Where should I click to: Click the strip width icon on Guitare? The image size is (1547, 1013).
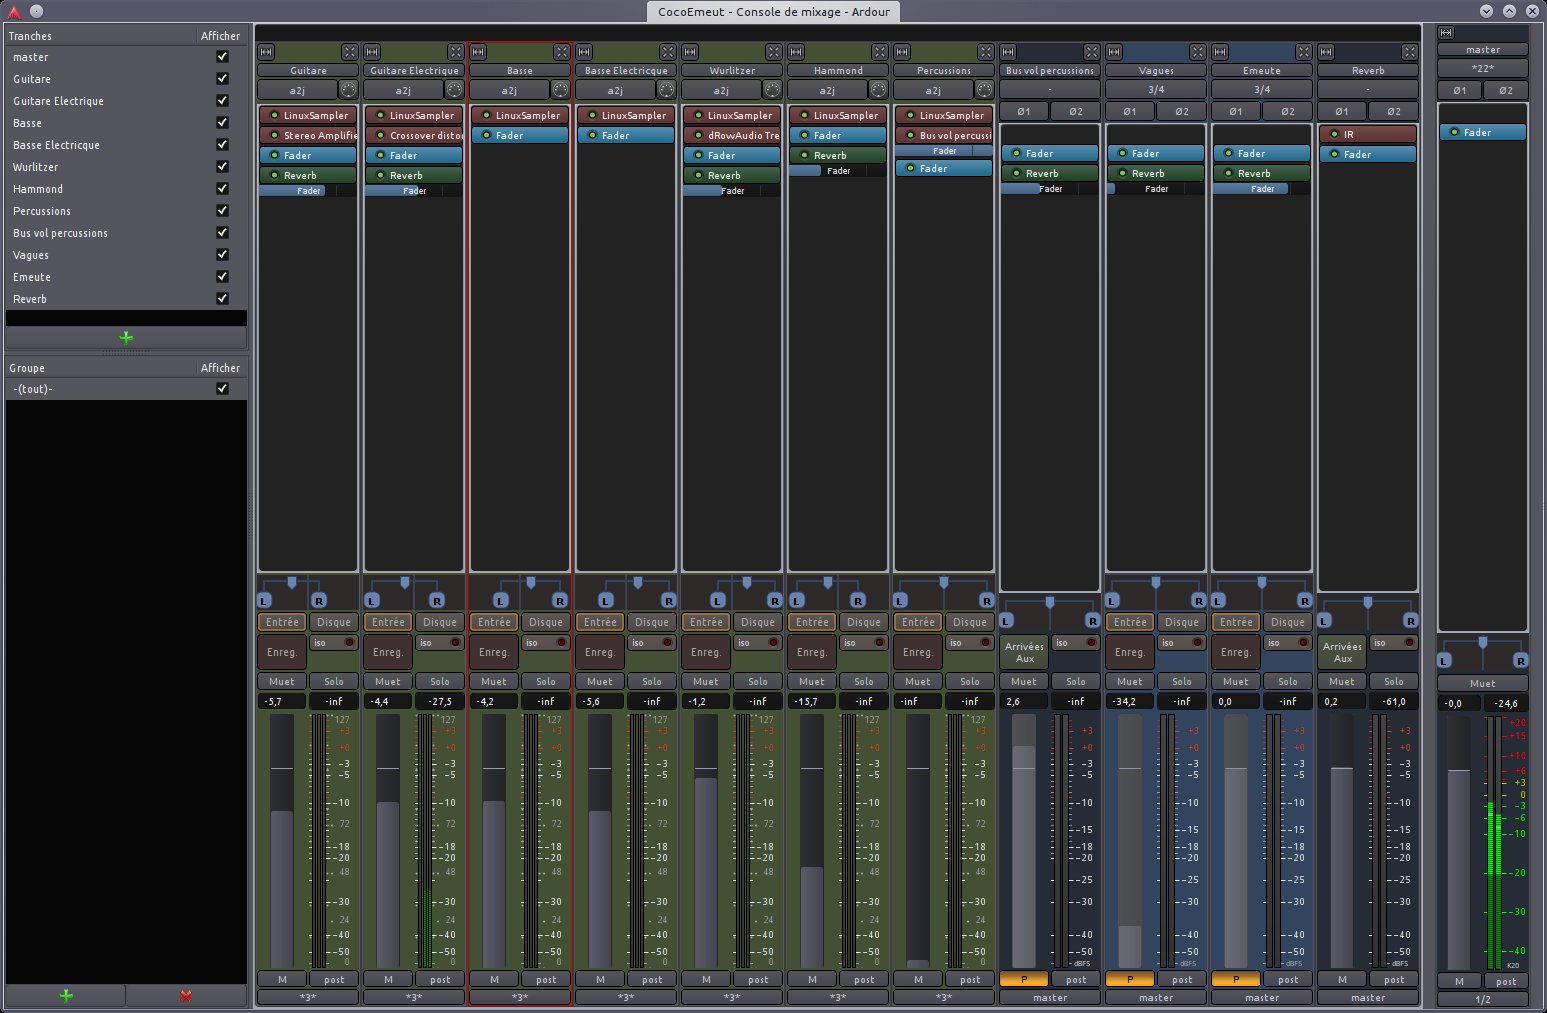point(266,52)
